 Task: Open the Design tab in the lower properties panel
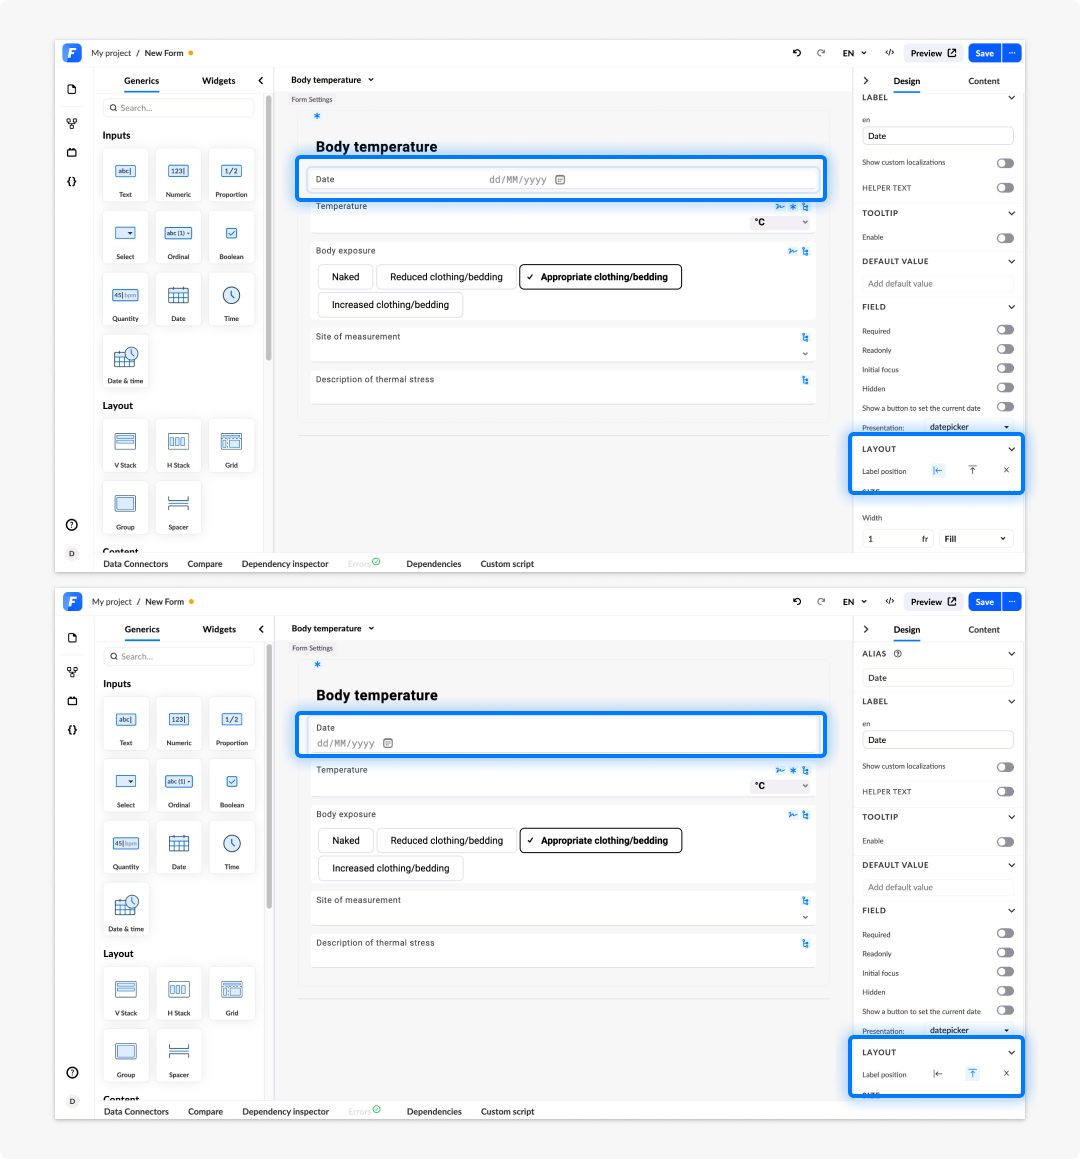pos(906,630)
